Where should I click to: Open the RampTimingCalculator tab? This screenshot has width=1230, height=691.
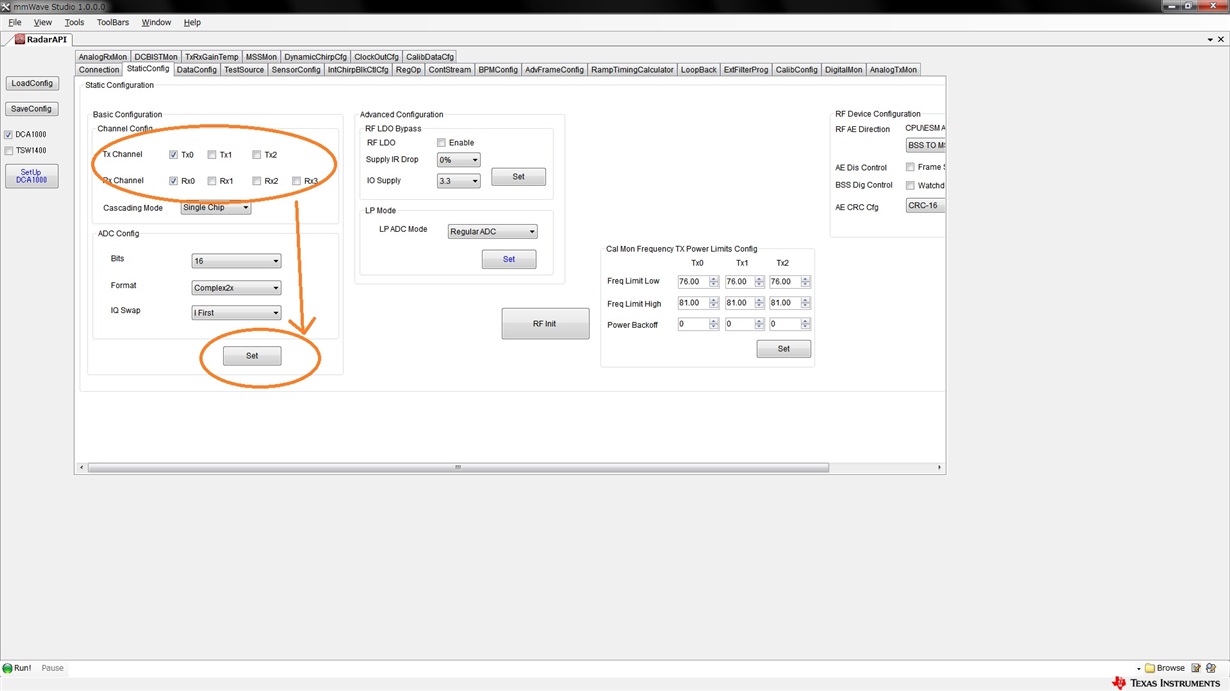click(632, 70)
